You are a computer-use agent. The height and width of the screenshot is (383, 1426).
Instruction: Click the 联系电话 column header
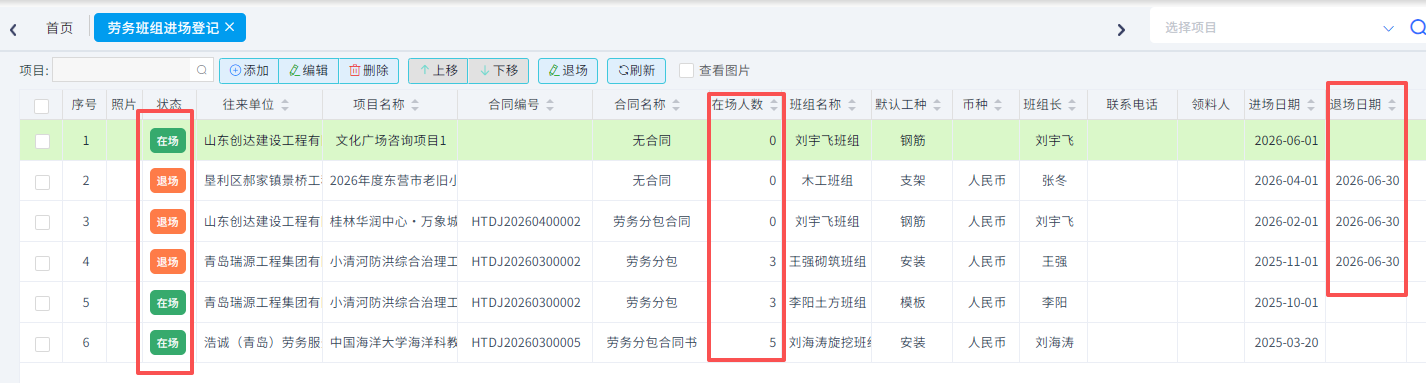pos(1132,105)
